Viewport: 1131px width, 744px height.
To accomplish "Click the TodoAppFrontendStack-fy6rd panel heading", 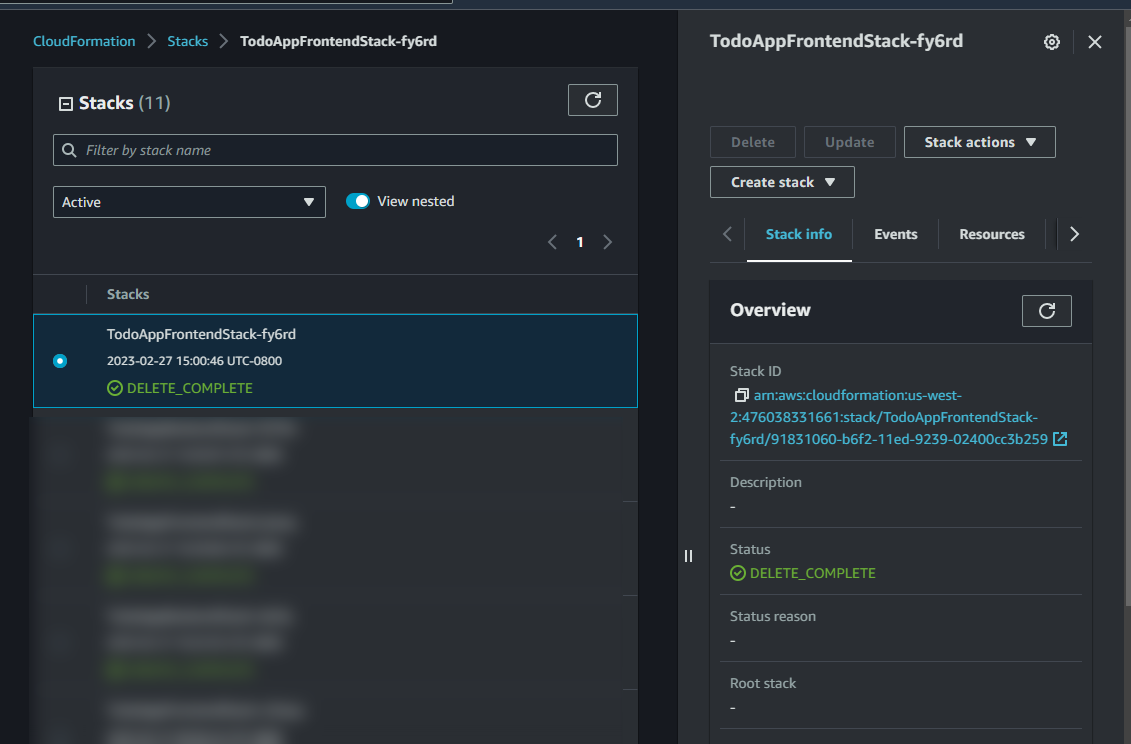I will 836,41.
